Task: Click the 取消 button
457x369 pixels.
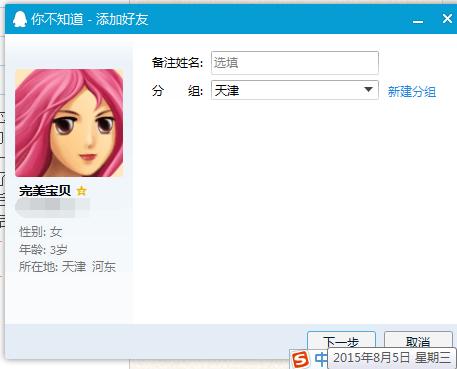Action: coord(418,340)
